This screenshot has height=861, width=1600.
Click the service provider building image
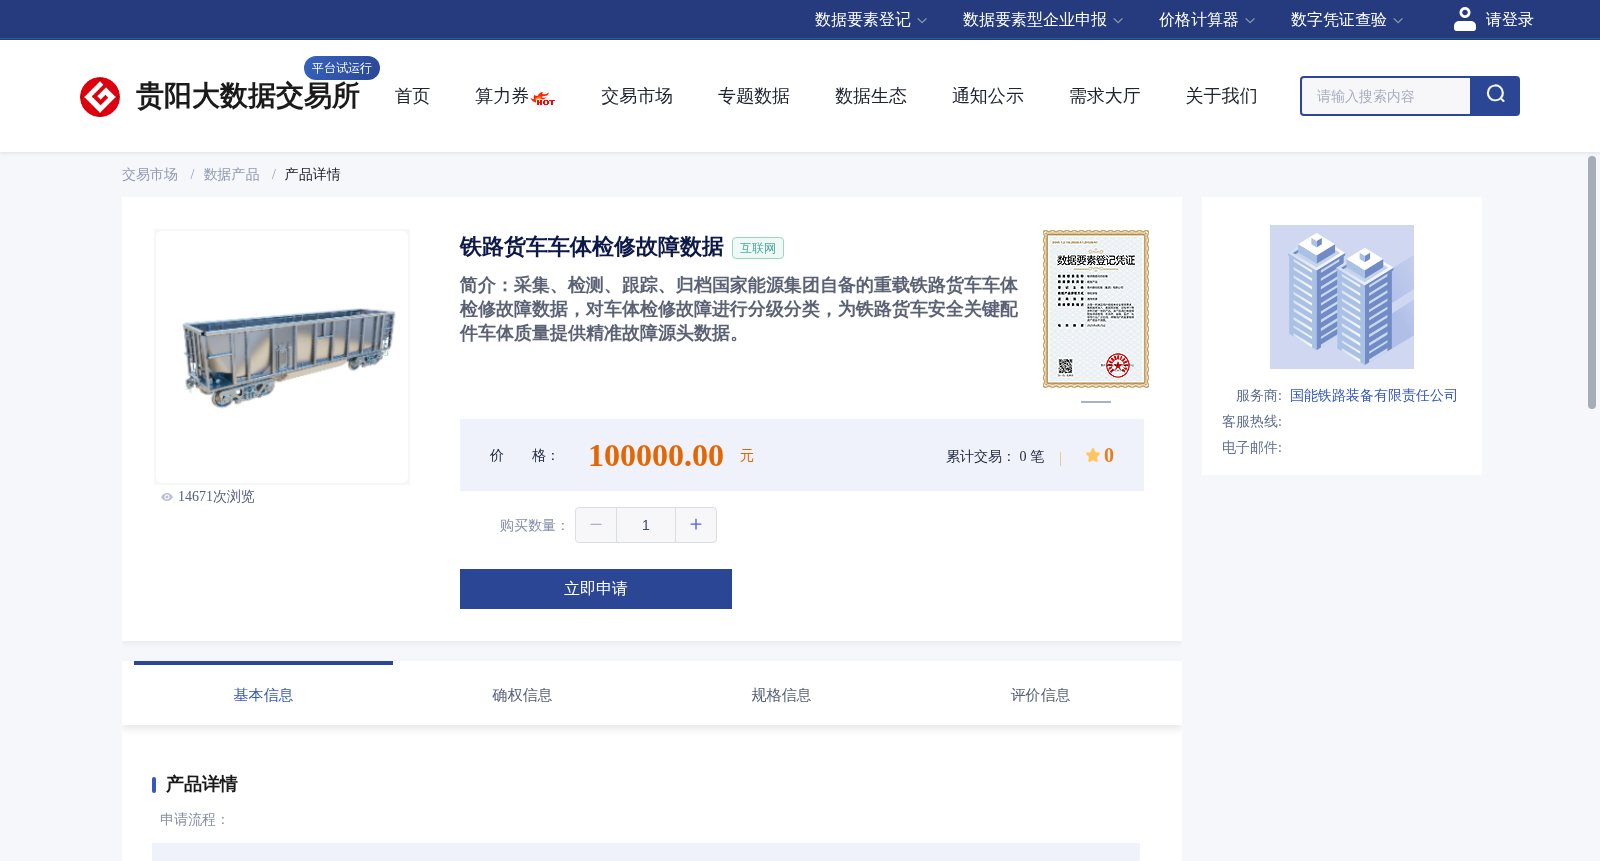click(x=1342, y=297)
